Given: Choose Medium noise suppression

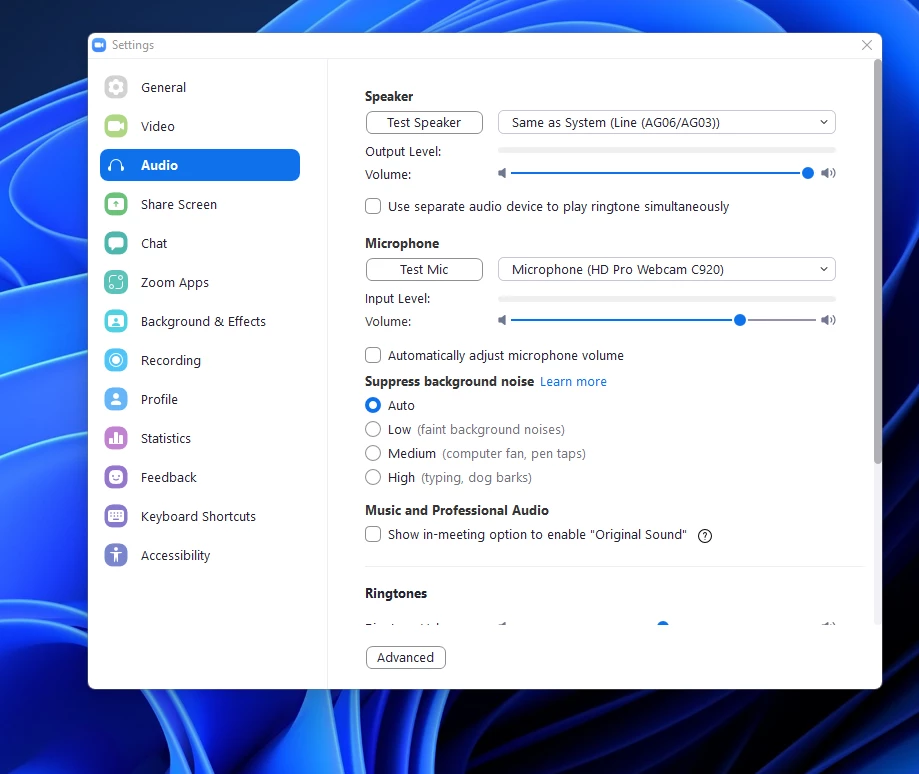Looking at the screenshot, I should (x=373, y=454).
